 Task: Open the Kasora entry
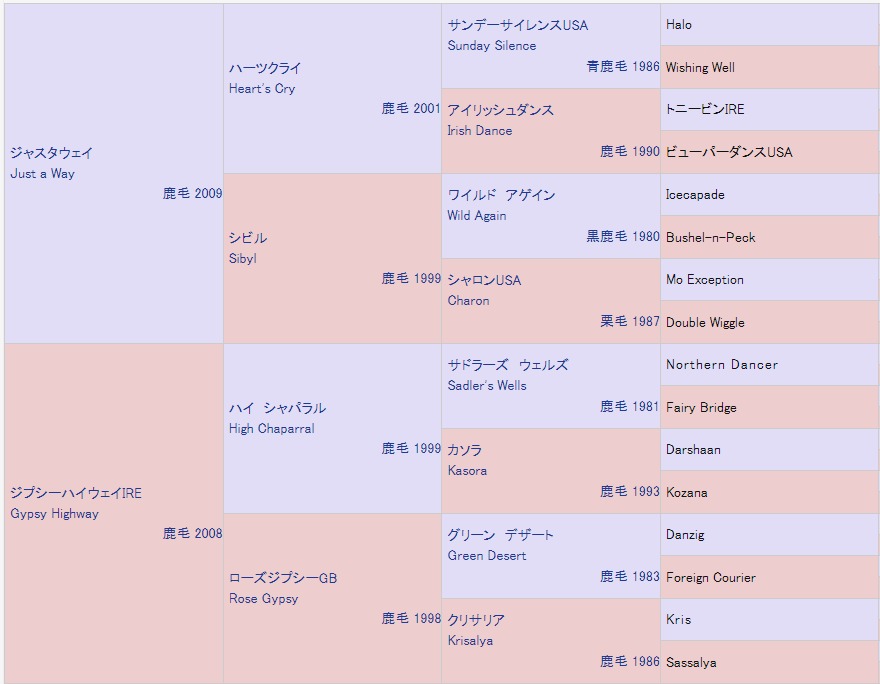465,450
